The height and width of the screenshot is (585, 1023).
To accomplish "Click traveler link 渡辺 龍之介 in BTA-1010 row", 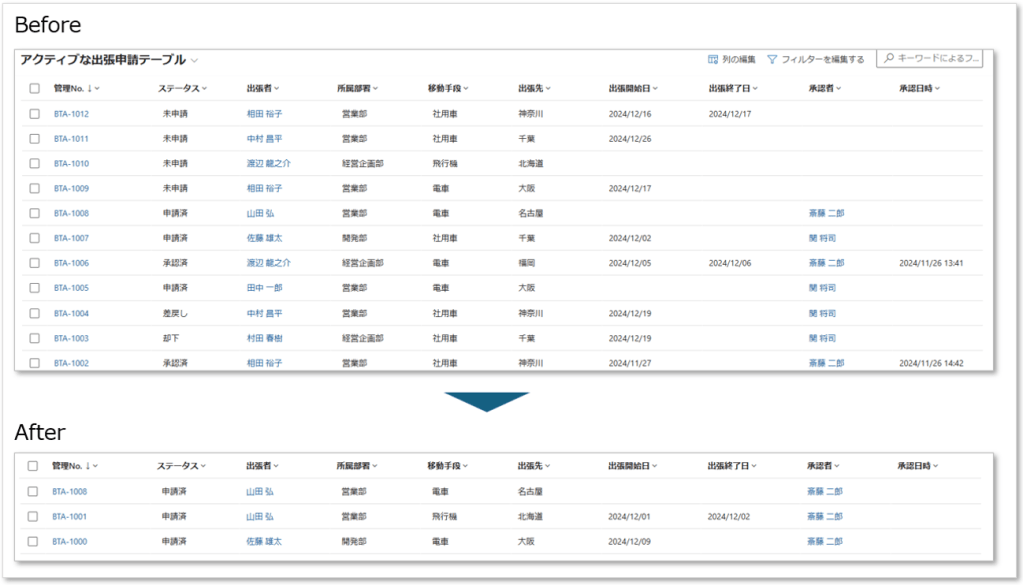I will tap(268, 163).
